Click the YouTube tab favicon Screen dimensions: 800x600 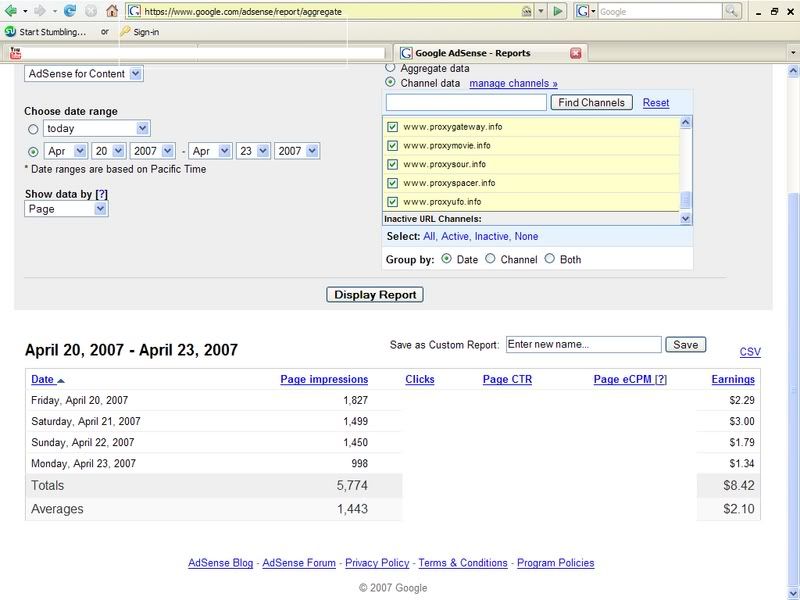pos(15,53)
